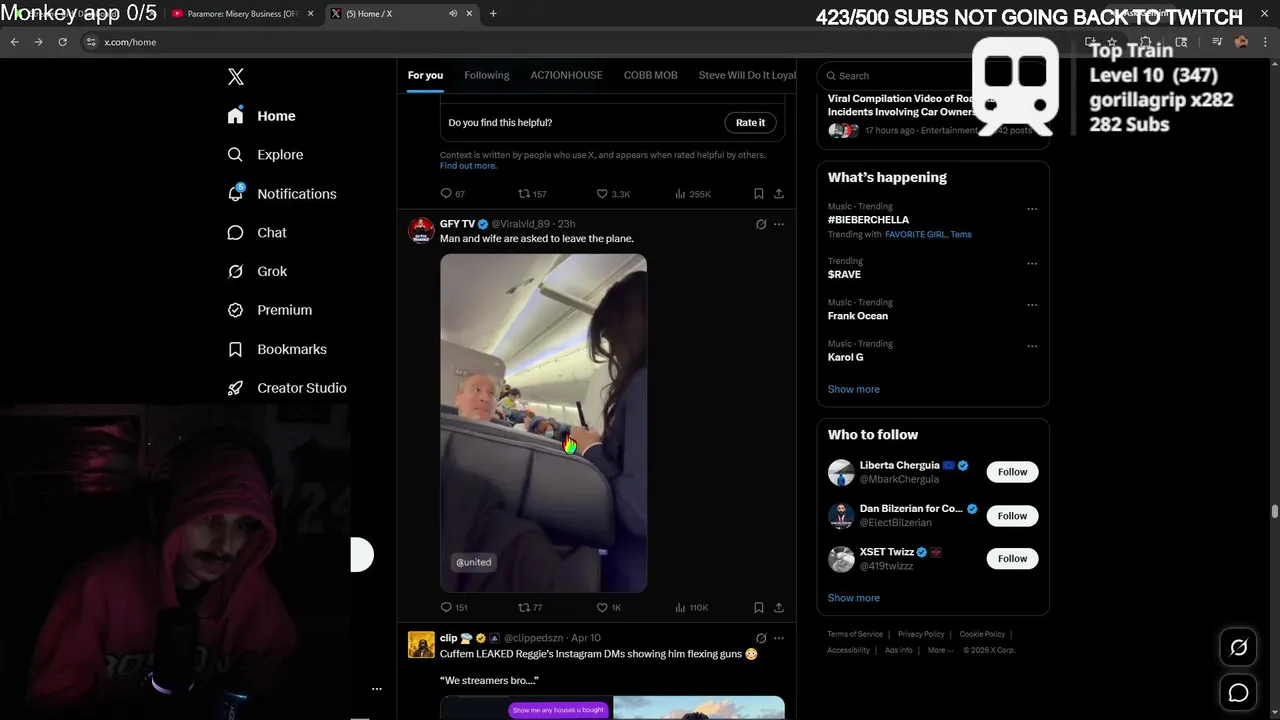1280x720 pixels.
Task: Click the Rate it button
Action: [x=750, y=122]
